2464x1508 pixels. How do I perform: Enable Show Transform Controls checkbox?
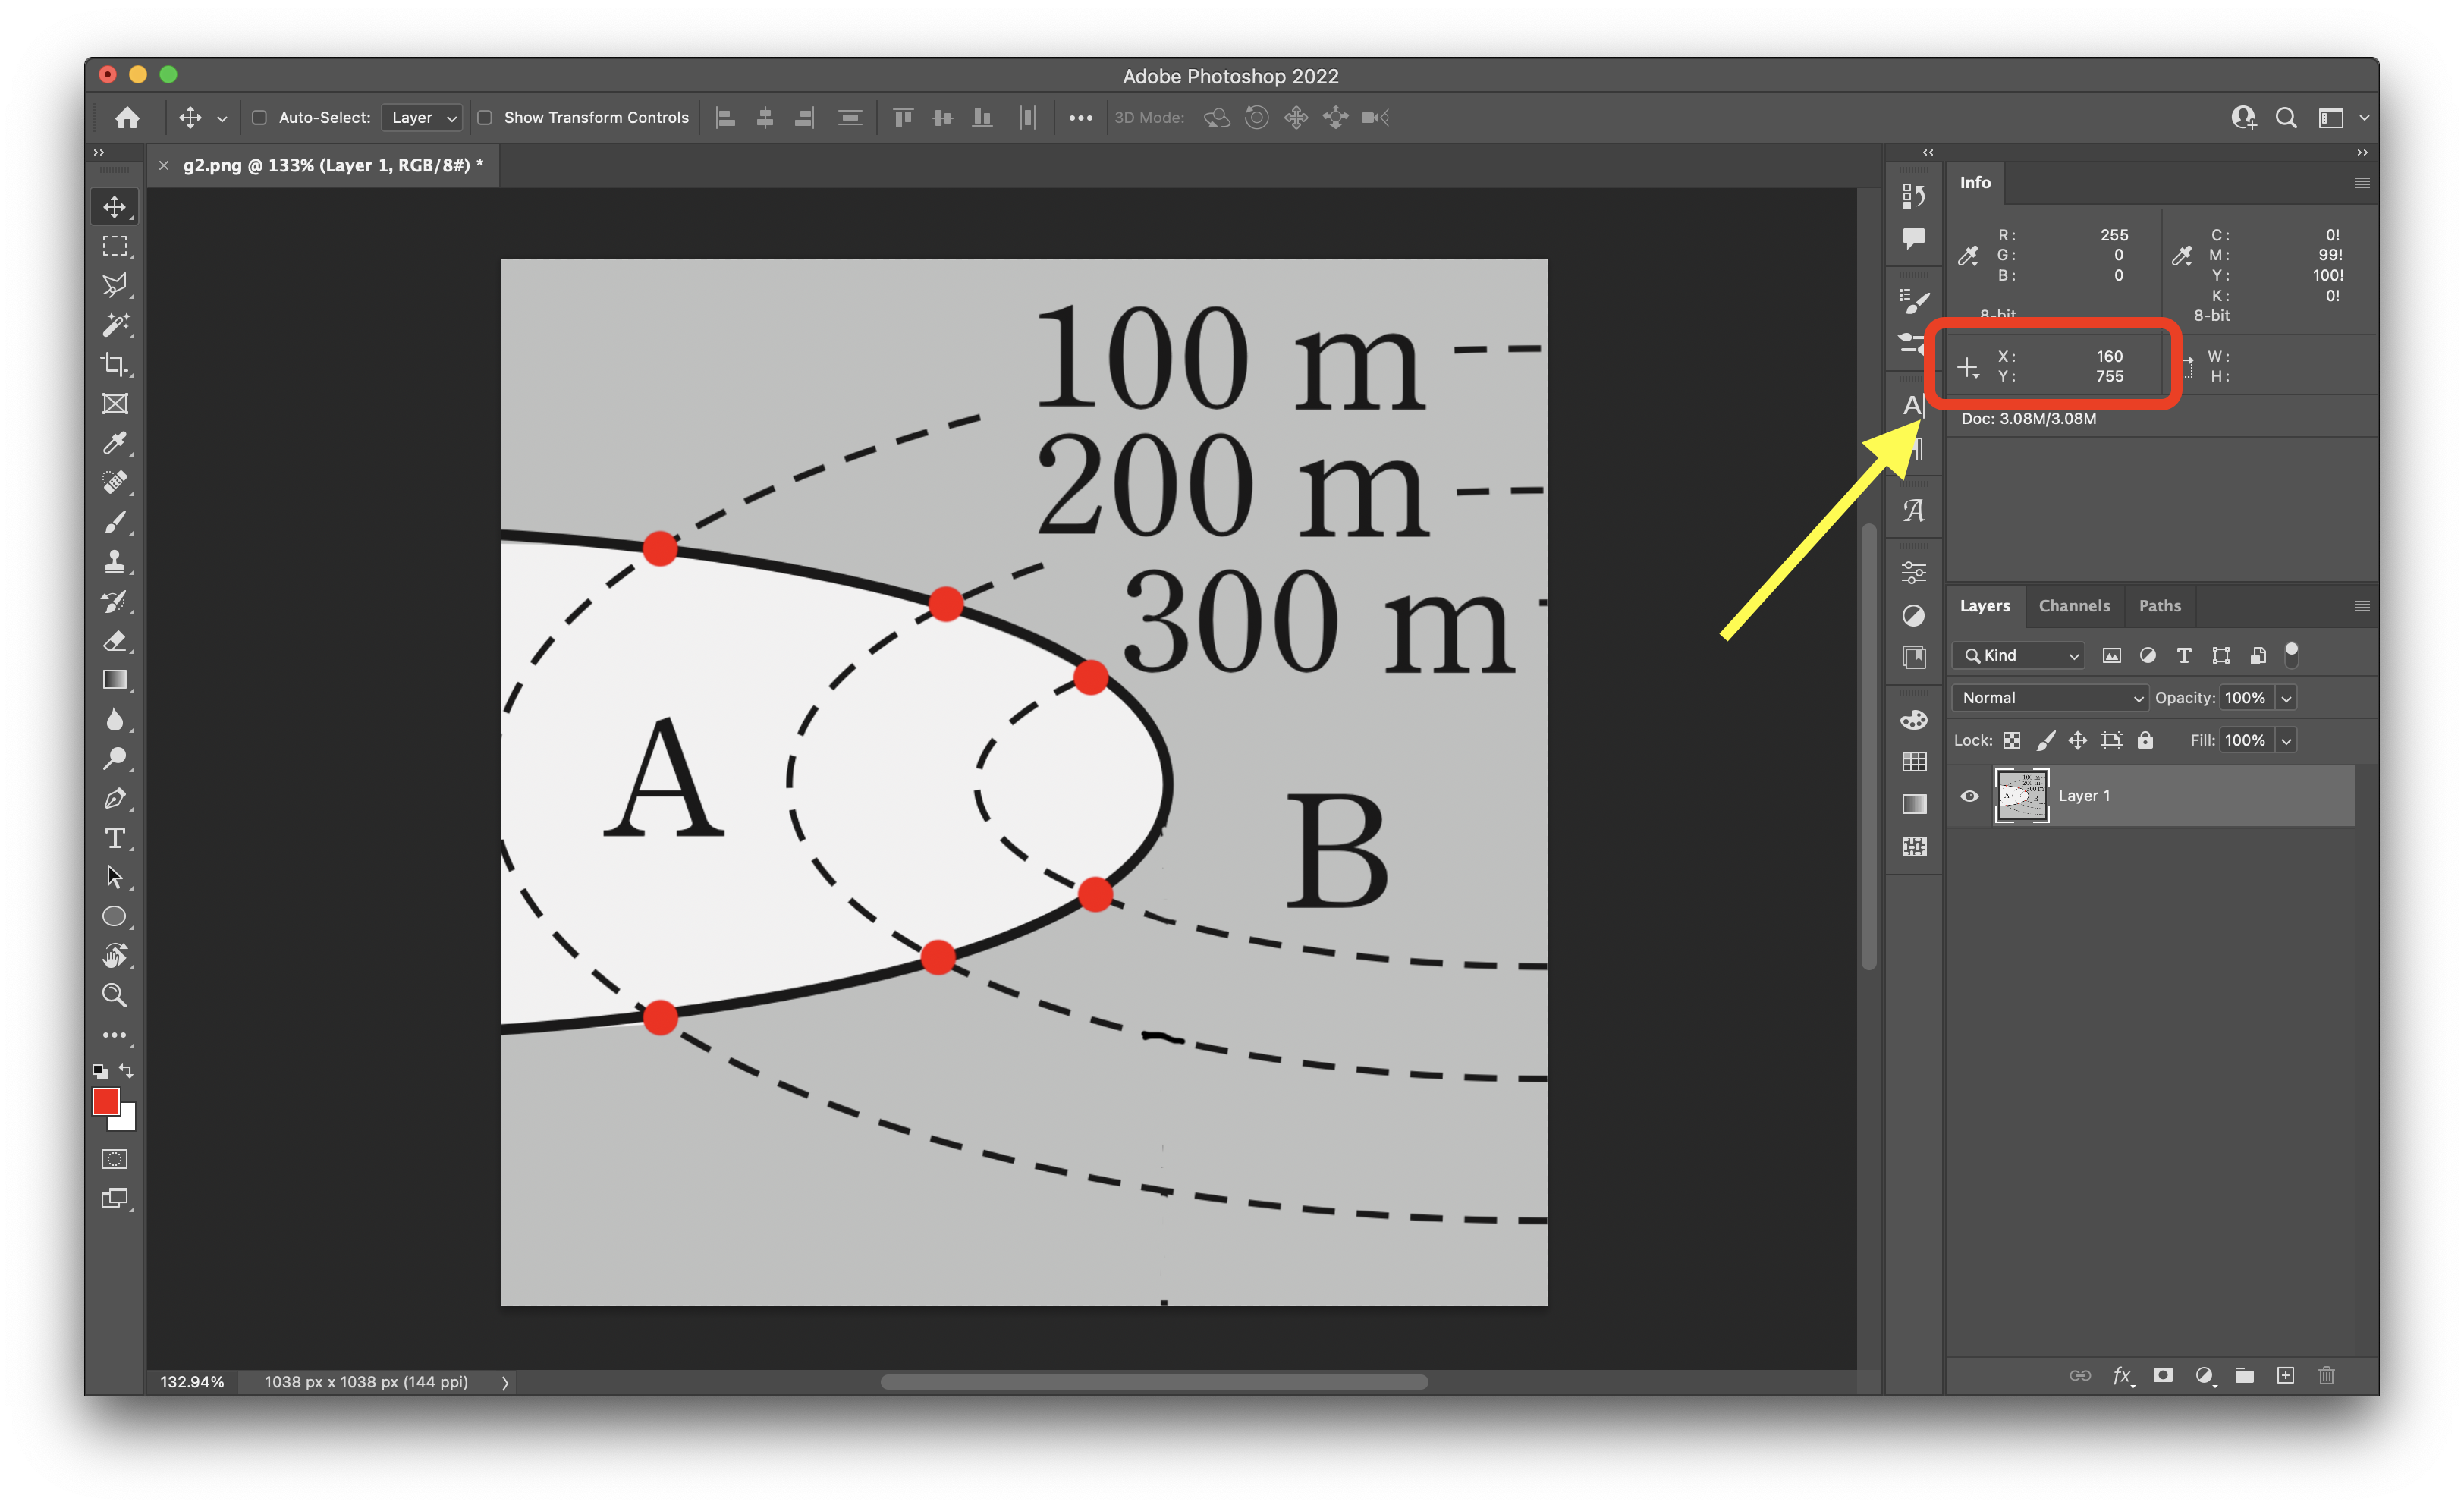pos(485,118)
